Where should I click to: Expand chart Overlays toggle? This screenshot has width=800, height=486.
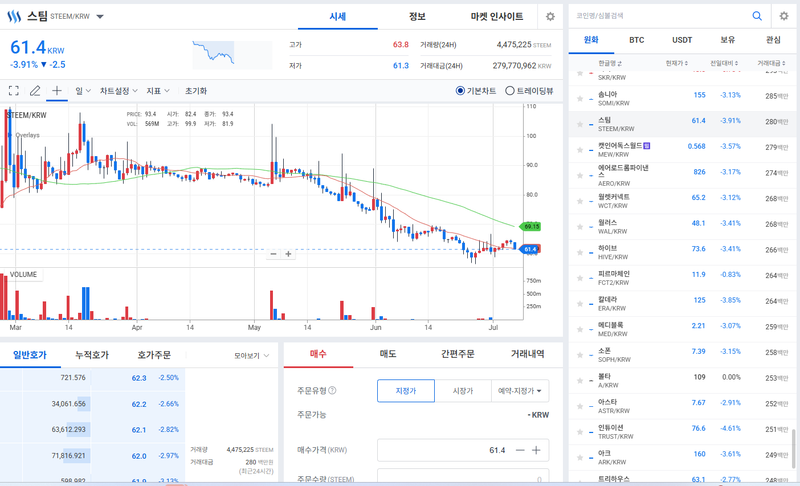24,135
